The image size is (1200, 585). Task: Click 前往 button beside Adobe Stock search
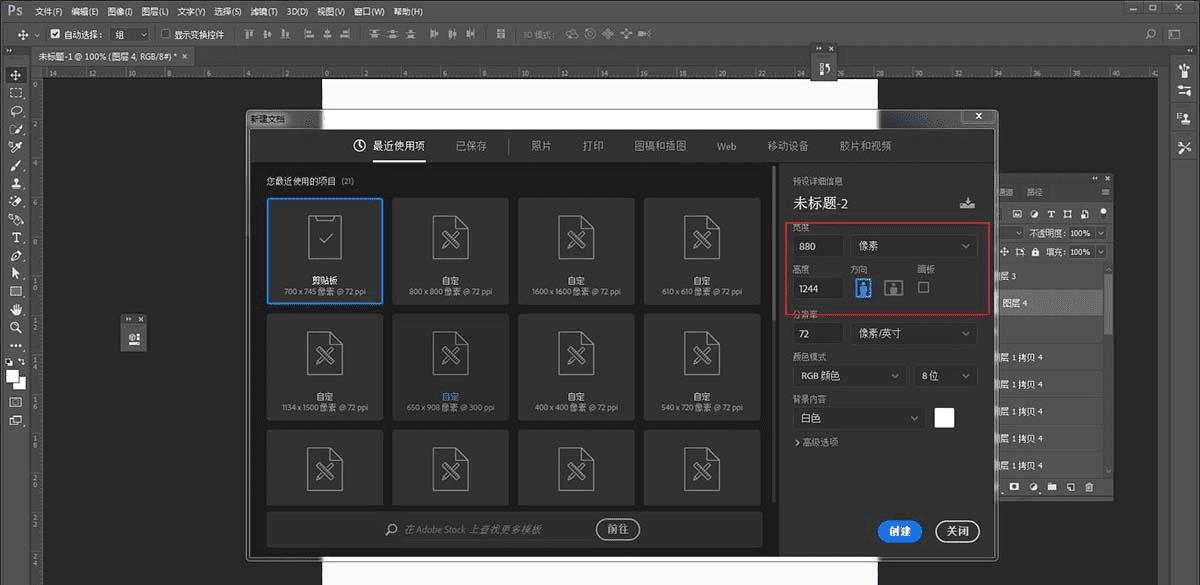pyautogui.click(x=618, y=529)
